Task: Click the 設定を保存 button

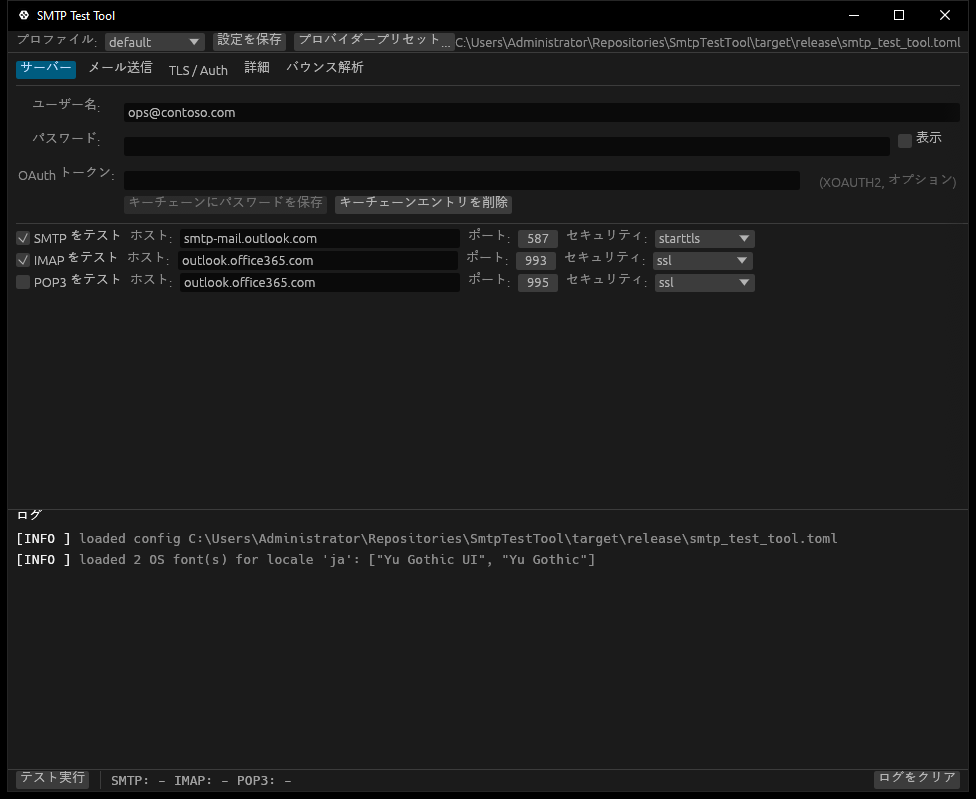Action: coord(249,40)
